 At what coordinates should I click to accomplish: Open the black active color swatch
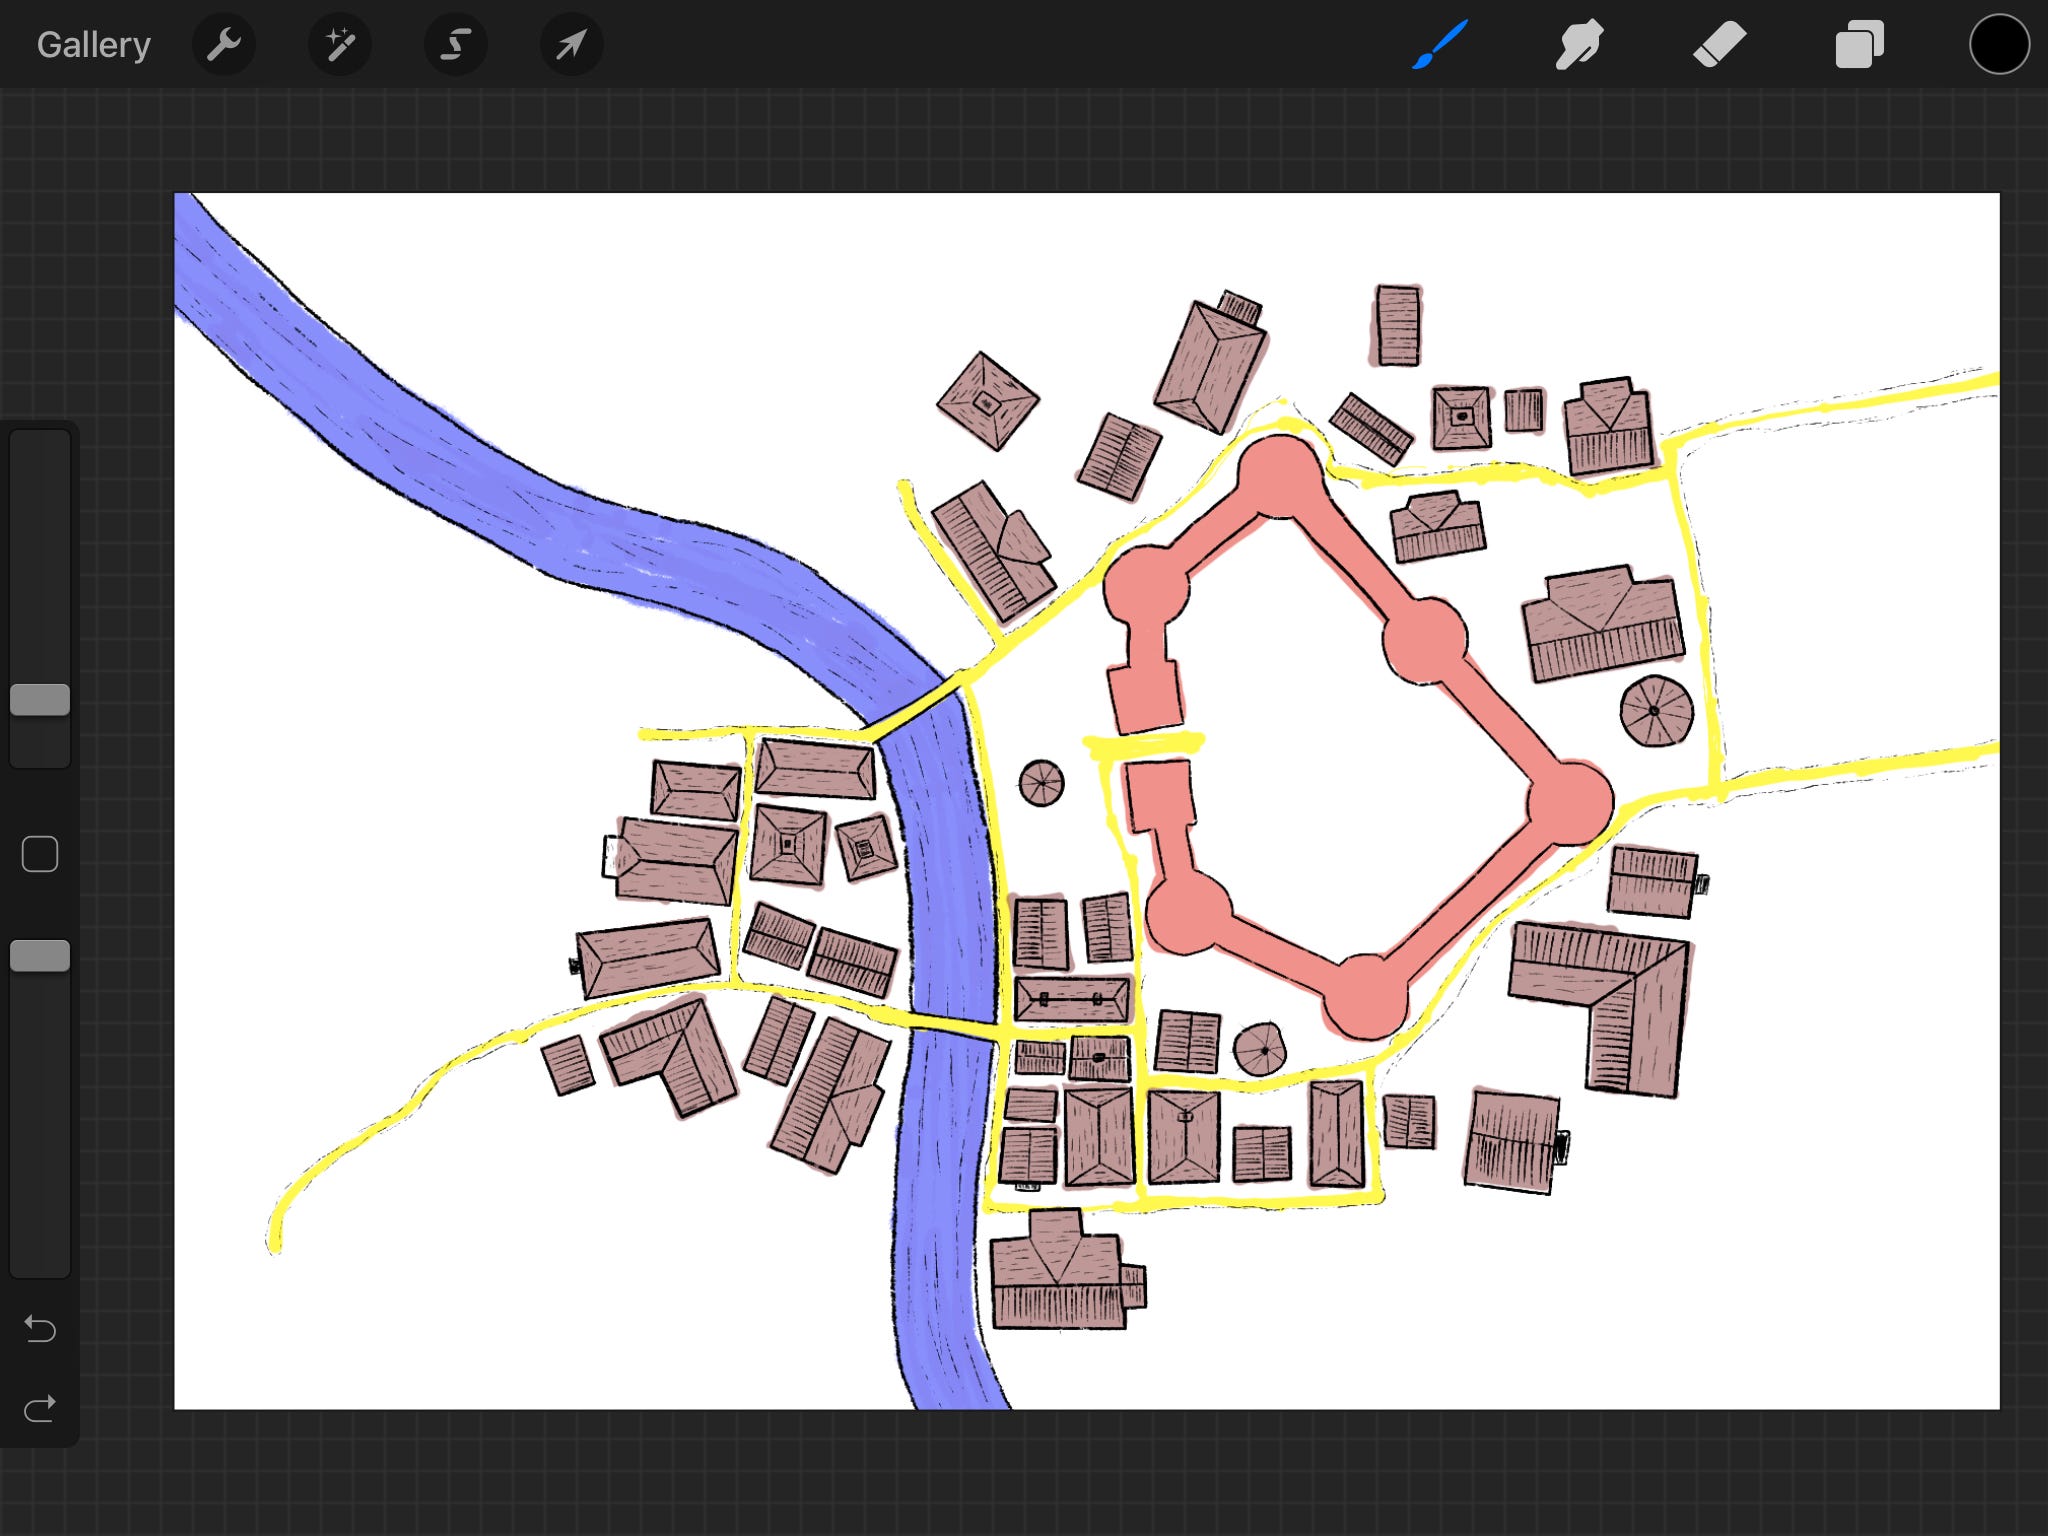click(1998, 45)
